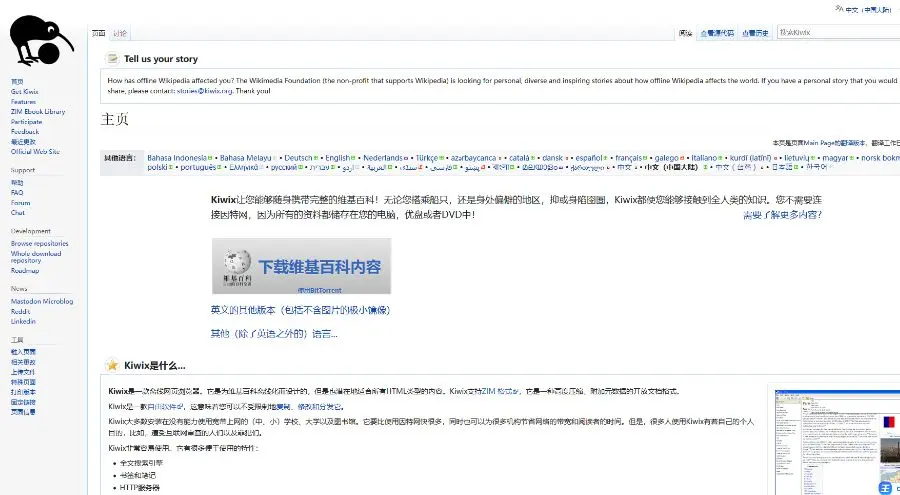This screenshot has width=900, height=495.
Task: Open Forum under Support
Action: (x=21, y=203)
